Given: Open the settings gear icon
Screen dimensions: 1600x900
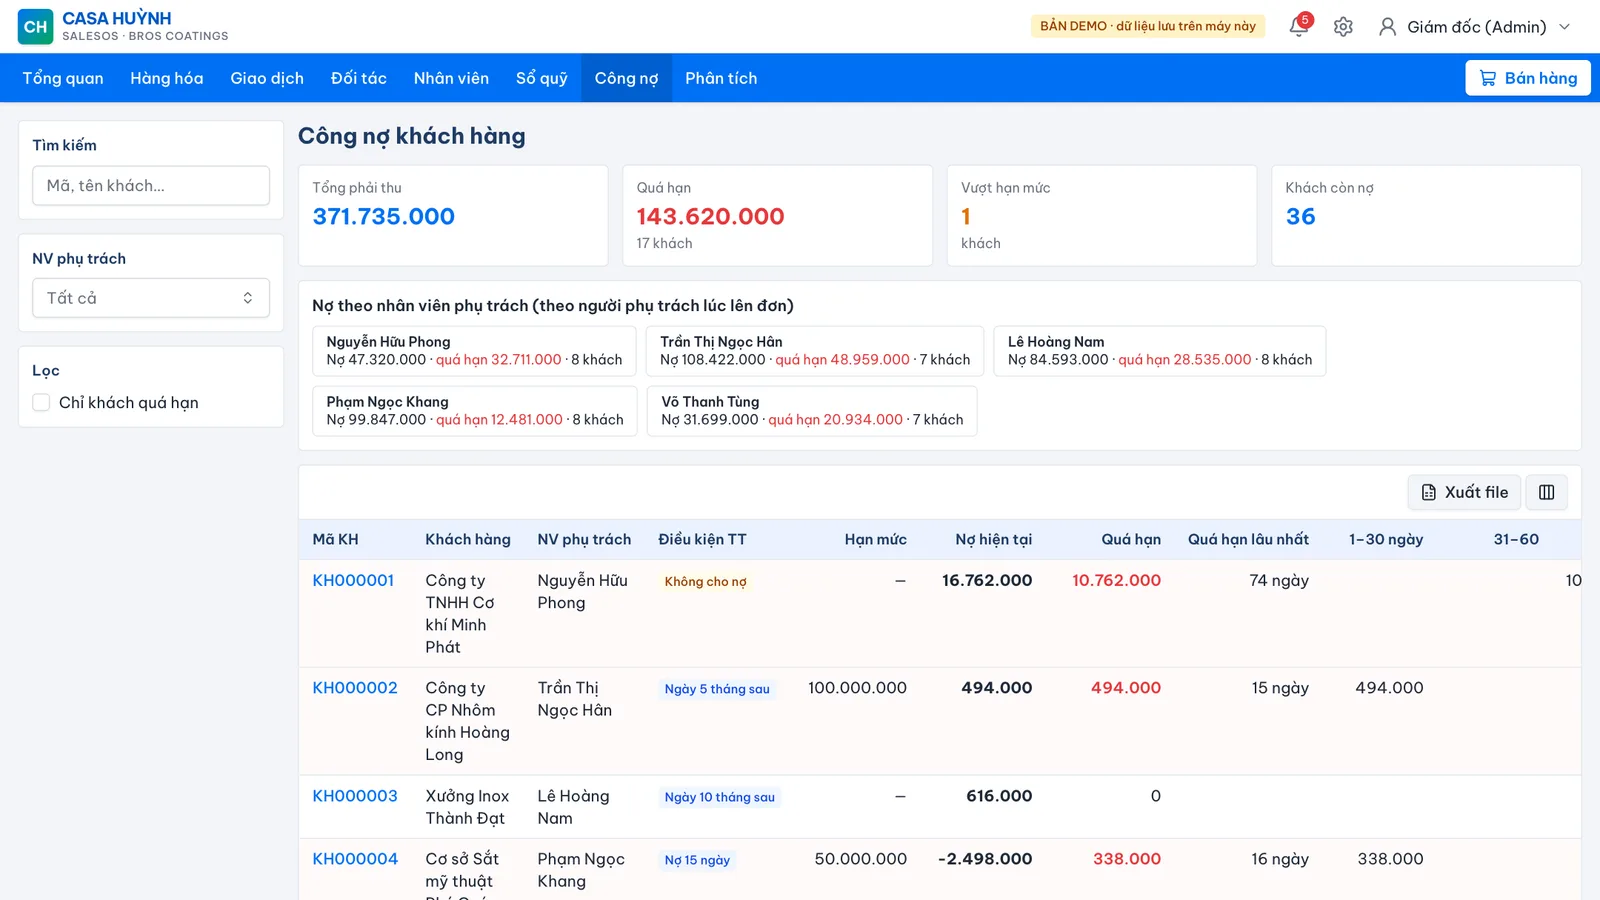Looking at the screenshot, I should (x=1343, y=27).
